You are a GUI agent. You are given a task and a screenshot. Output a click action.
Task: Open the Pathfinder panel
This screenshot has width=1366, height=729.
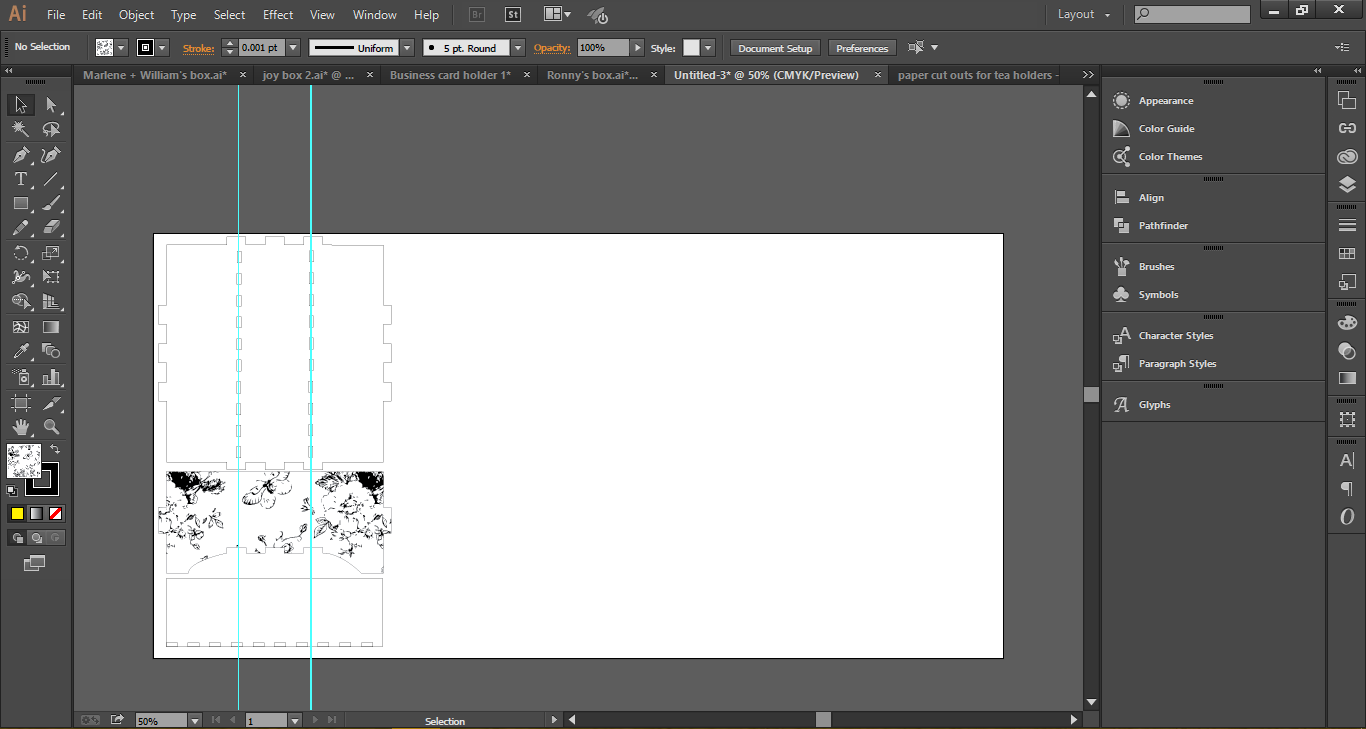1163,226
